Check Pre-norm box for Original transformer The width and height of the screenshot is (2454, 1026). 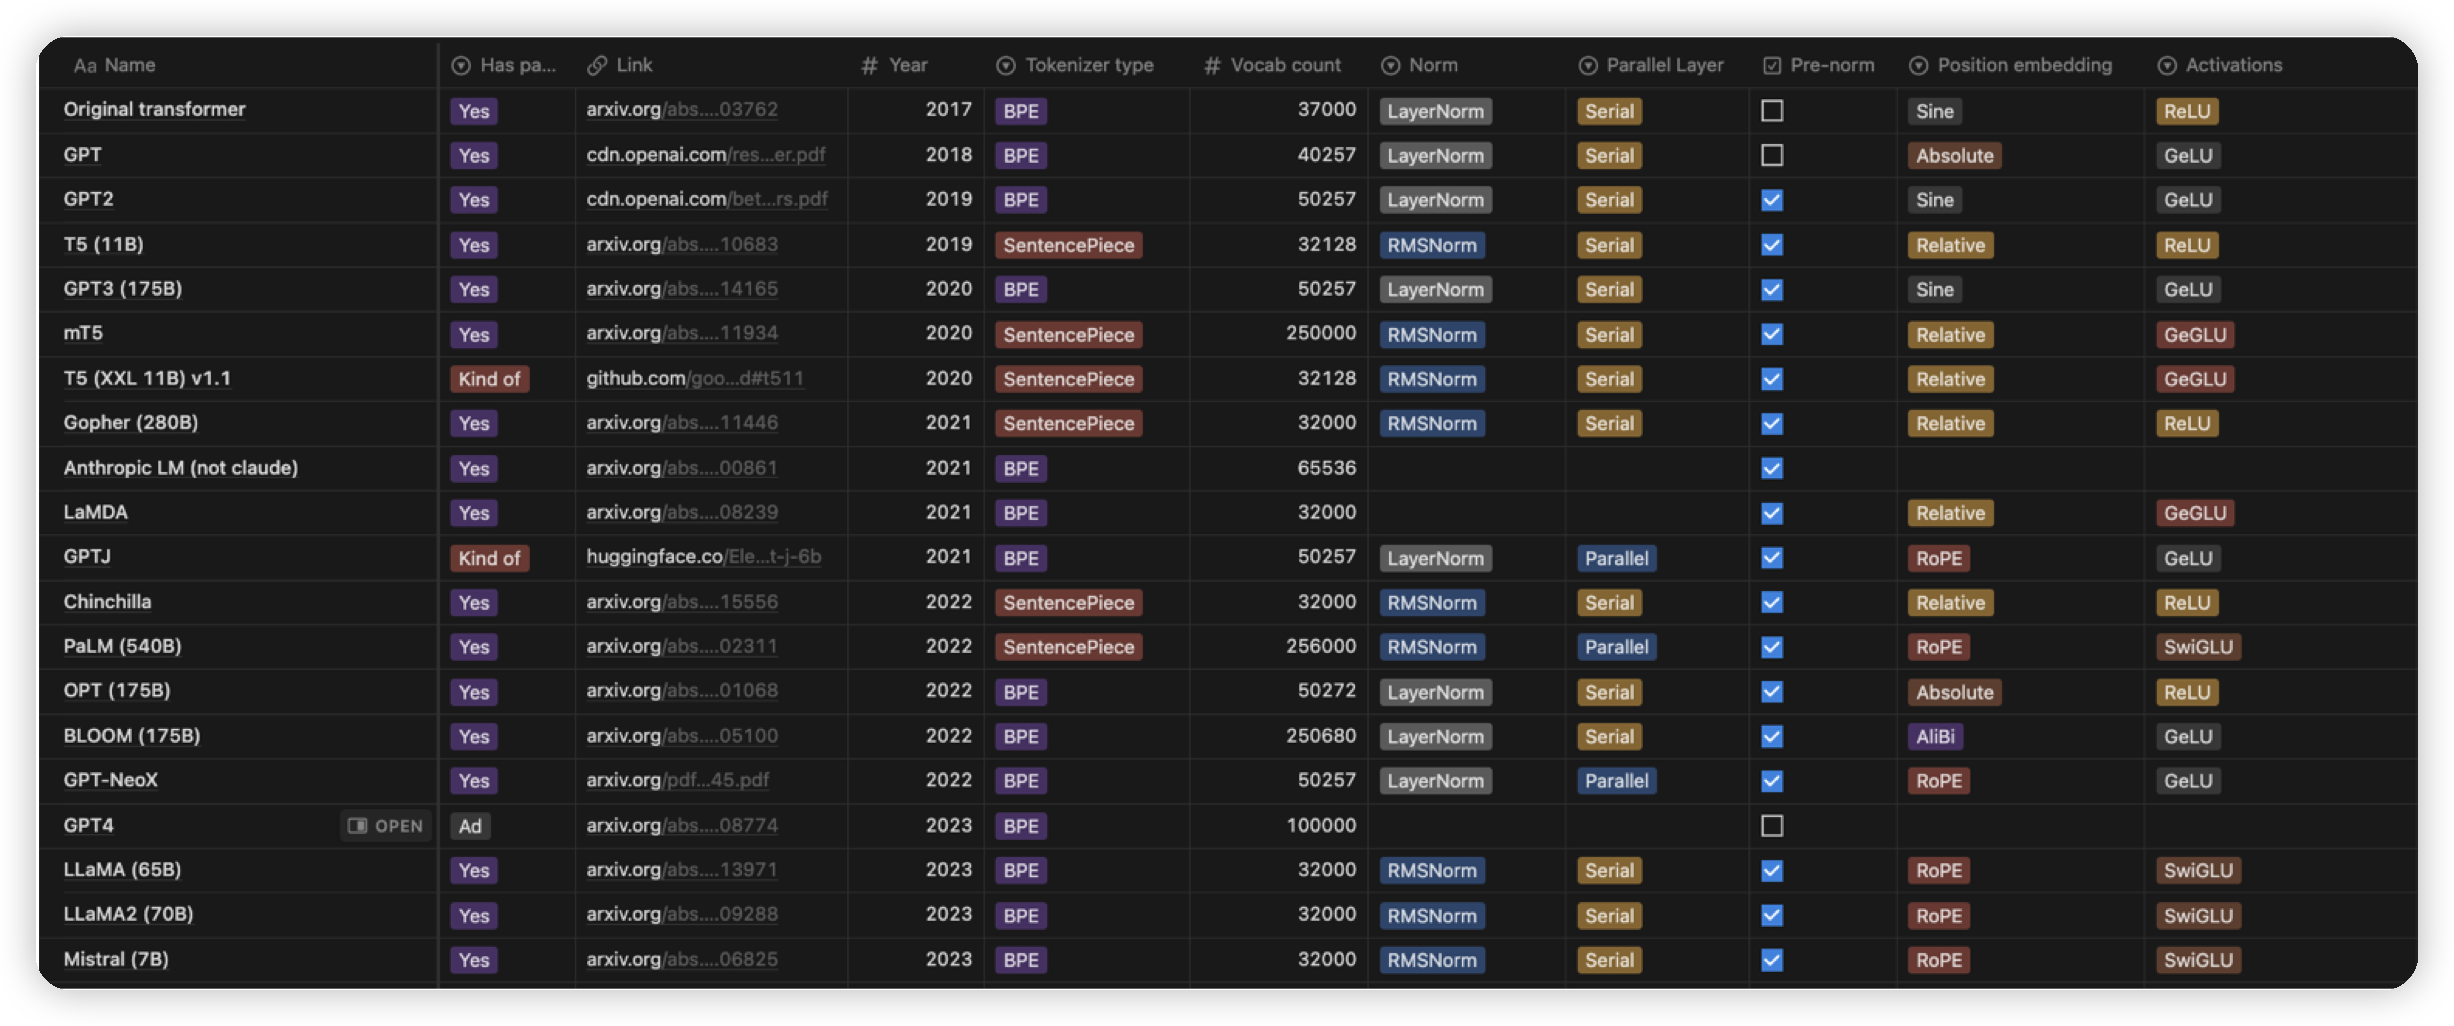click(1772, 111)
